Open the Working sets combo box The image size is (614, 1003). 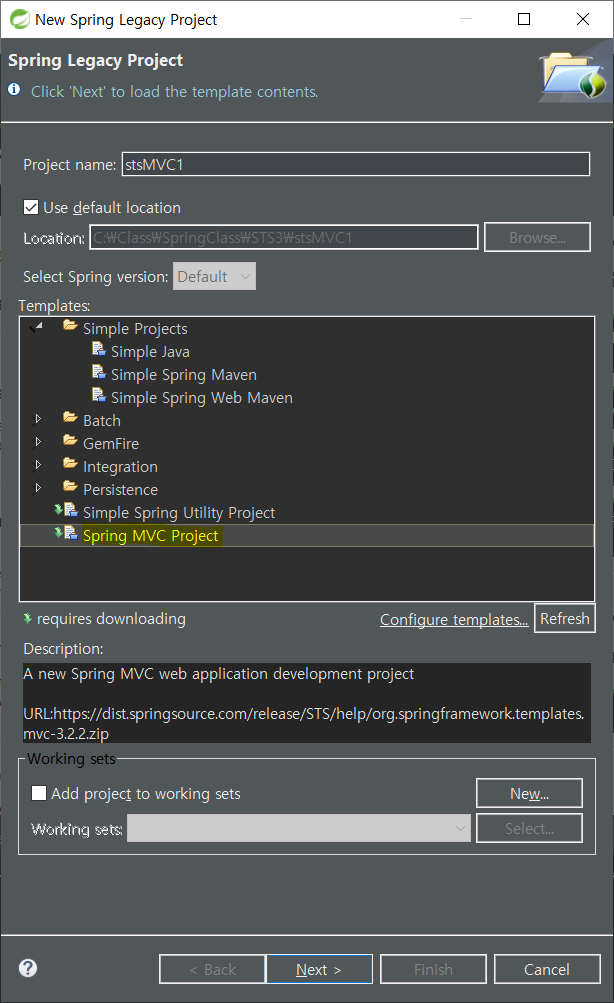click(299, 828)
